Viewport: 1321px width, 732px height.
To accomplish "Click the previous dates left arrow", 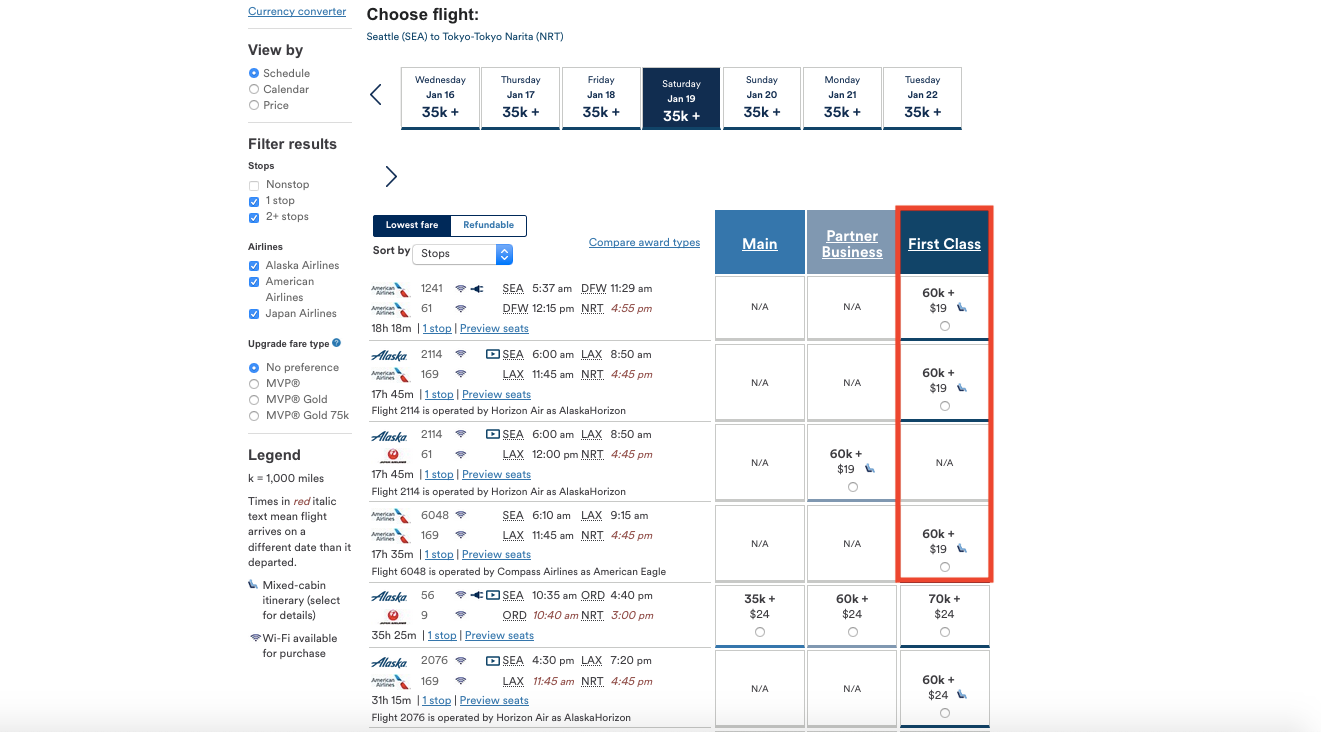I will point(376,95).
